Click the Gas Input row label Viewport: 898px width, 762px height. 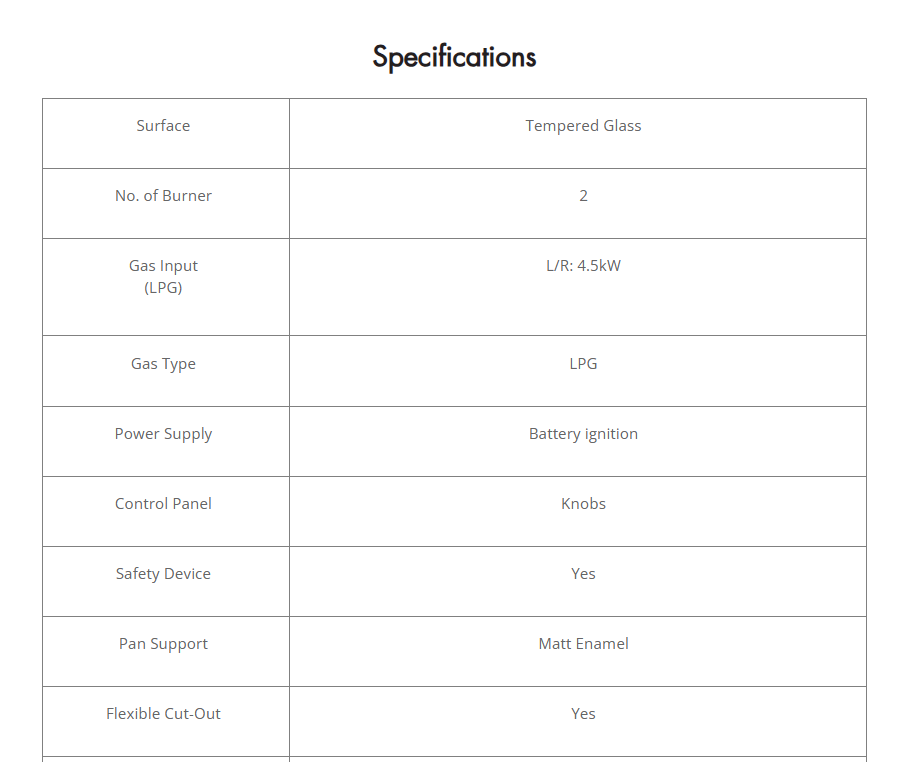click(163, 266)
